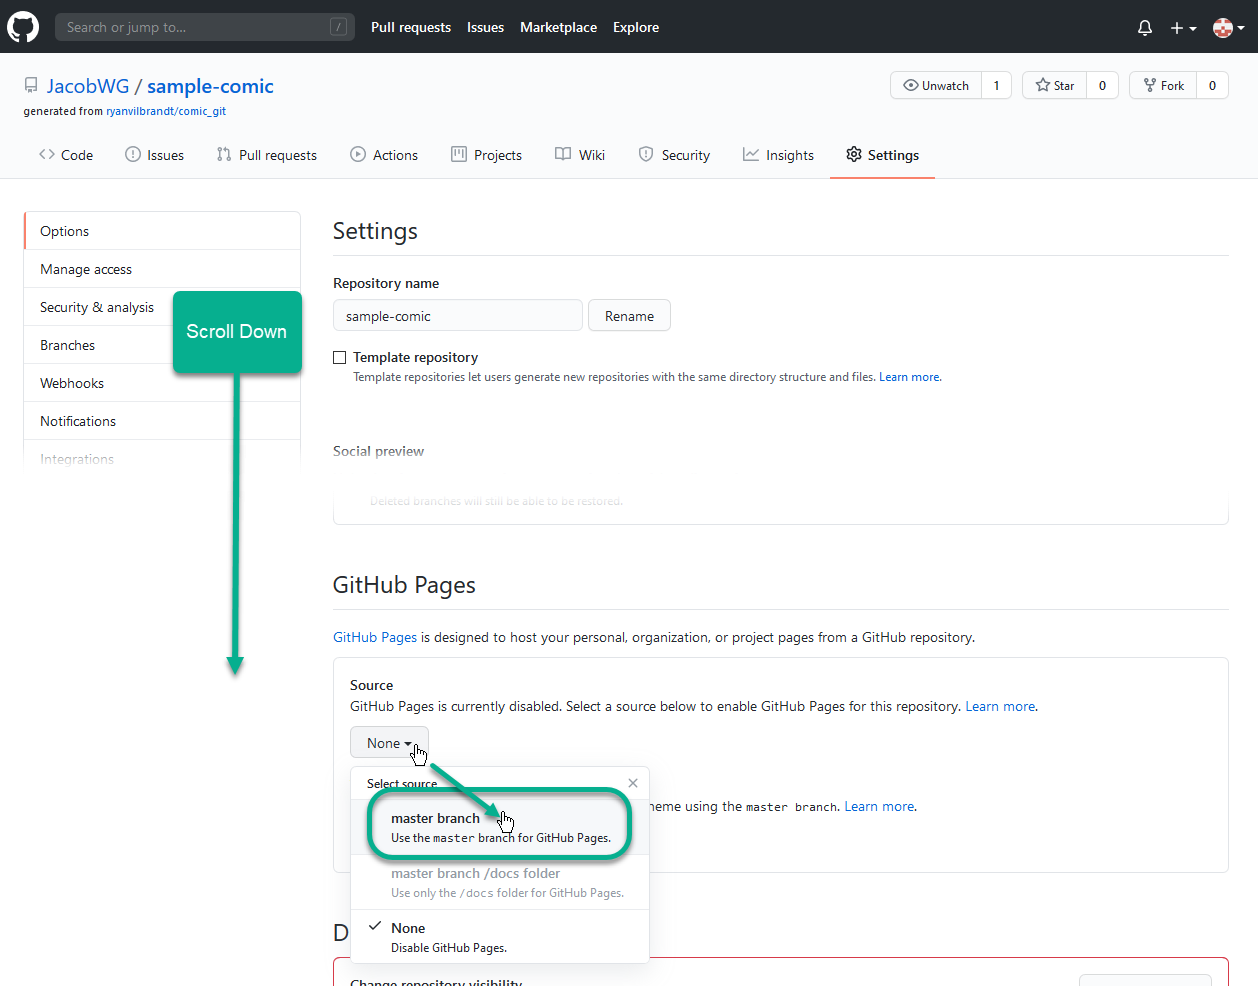Click the Unwatch button
1258x986 pixels.
(936, 85)
